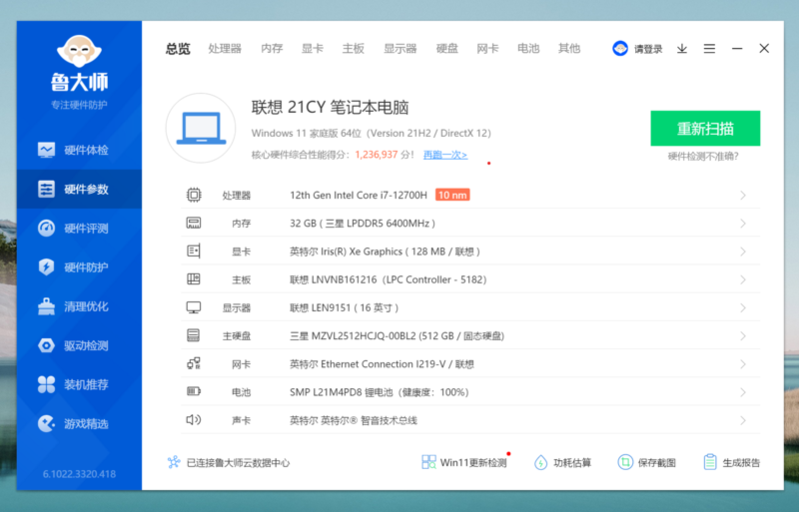Viewport: 799px width, 512px height.
Task: Click the green 重新扫描 button
Action: coord(705,128)
